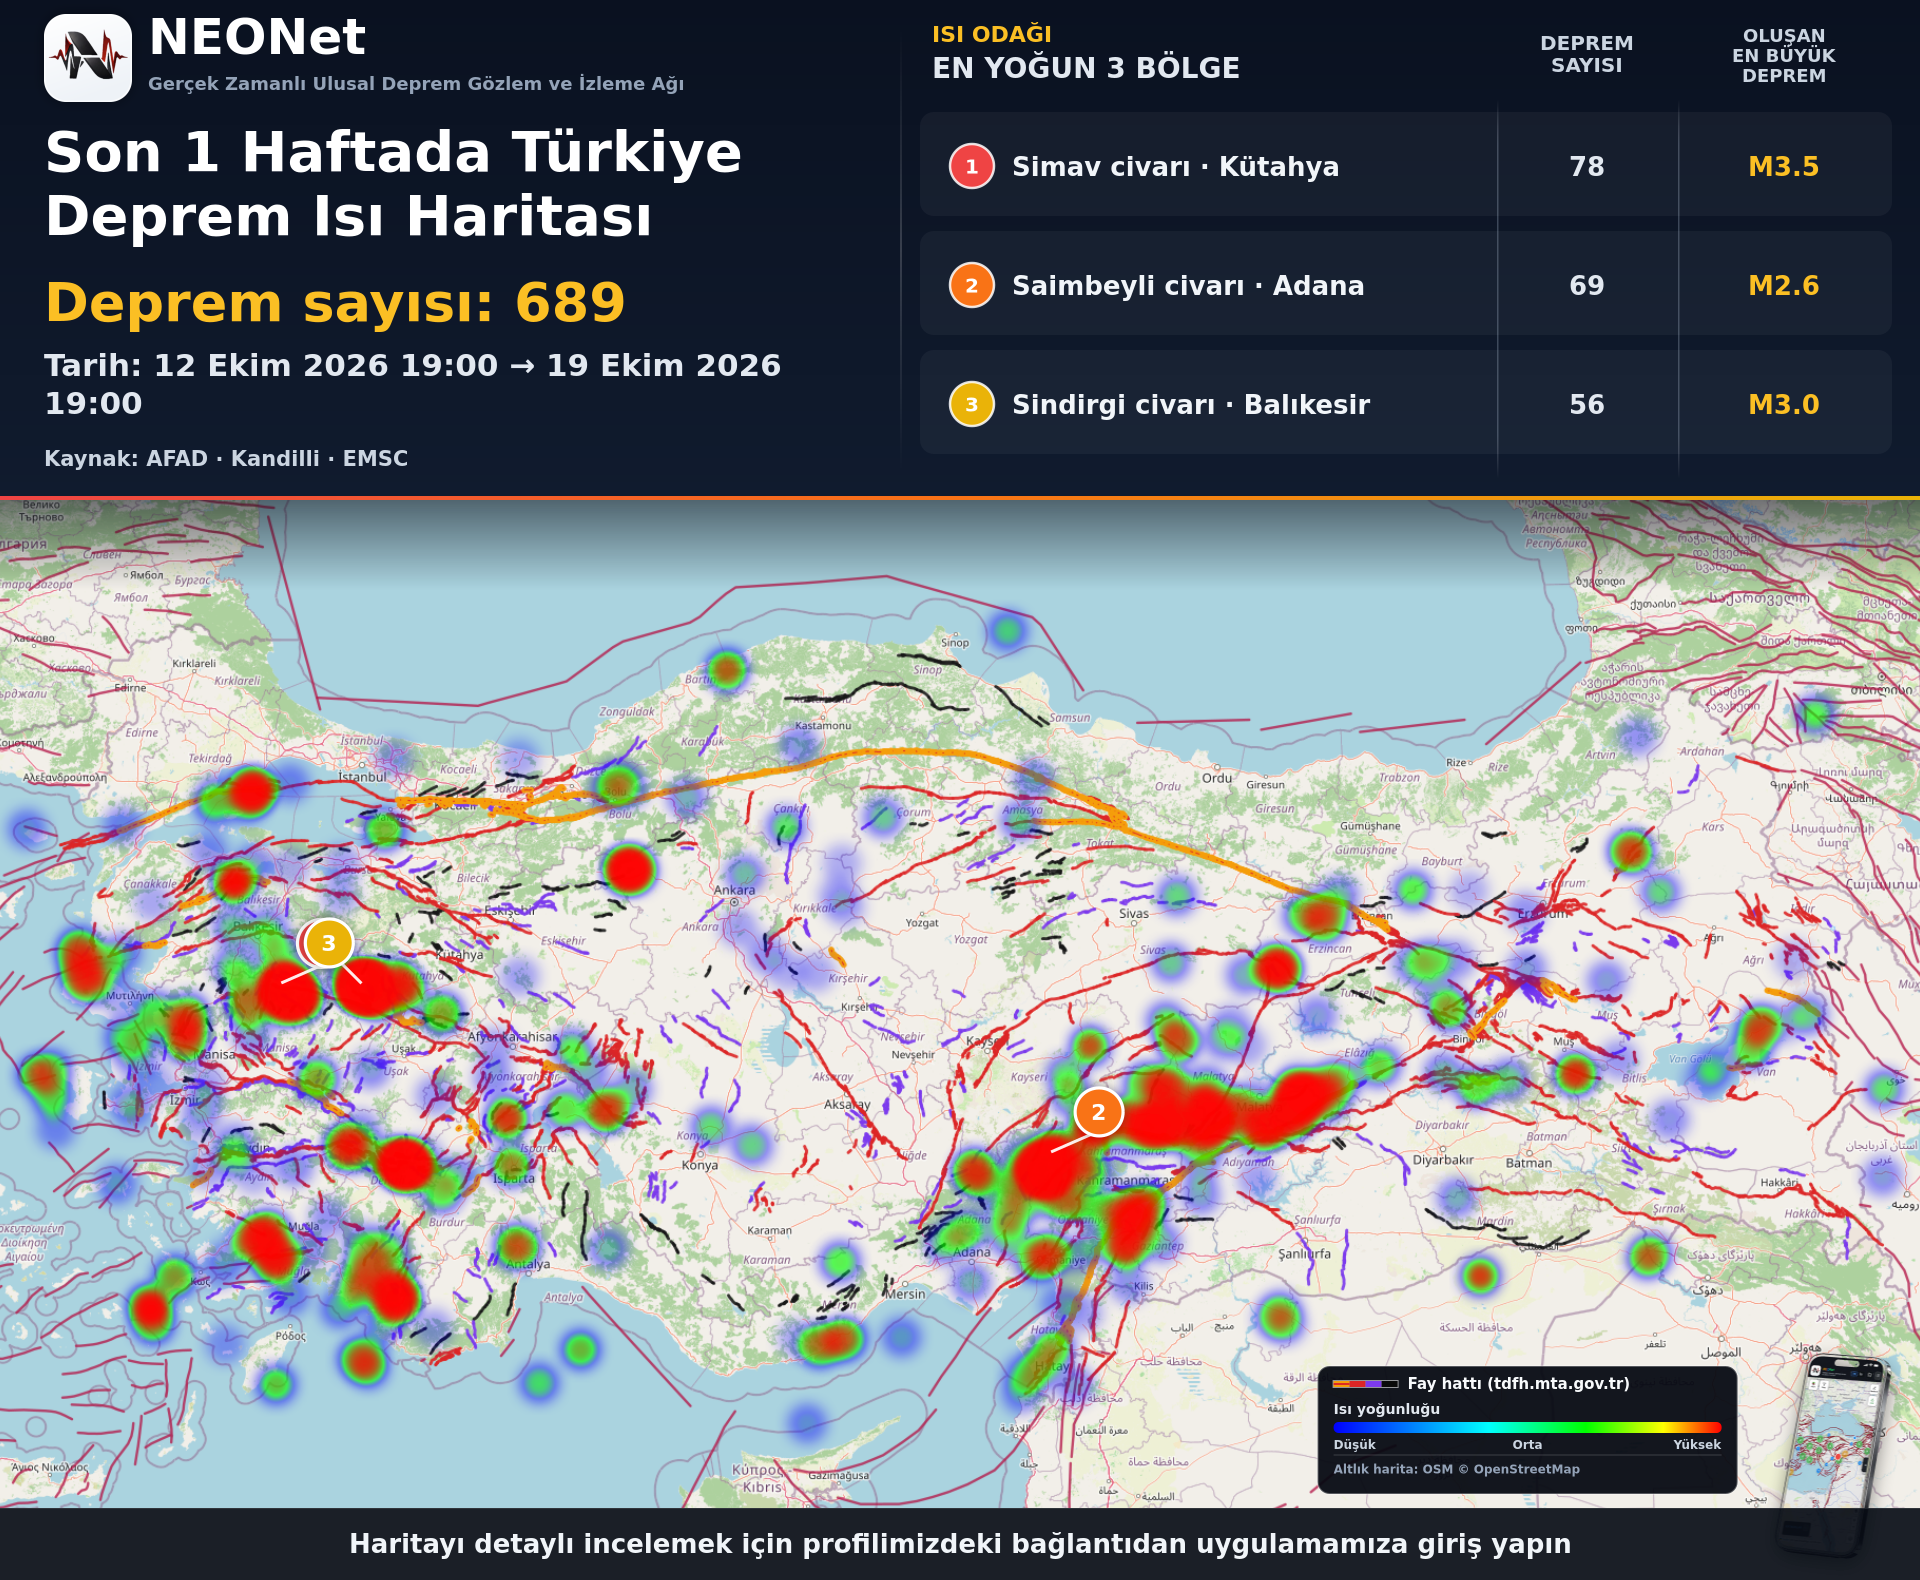Screen dimensions: 1920x1580
Task: Click the Batman city label on map
Action: (x=1528, y=1163)
